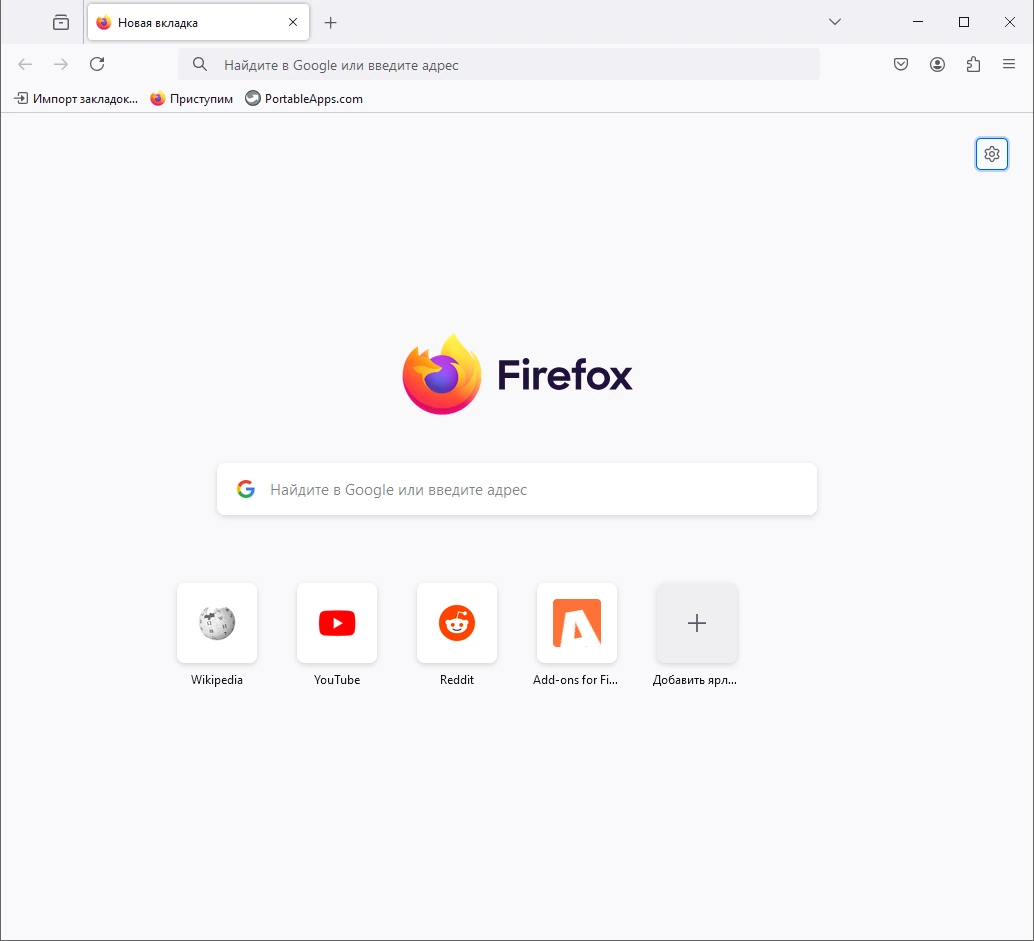Open a new tab with plus button
Screen dimensions: 1034x941
(330, 22)
